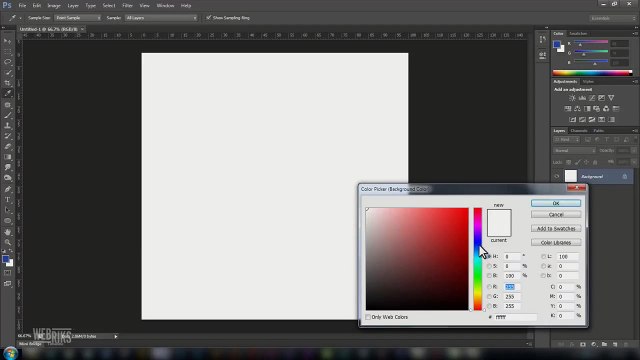Open the Layers panel options menu

point(635,131)
